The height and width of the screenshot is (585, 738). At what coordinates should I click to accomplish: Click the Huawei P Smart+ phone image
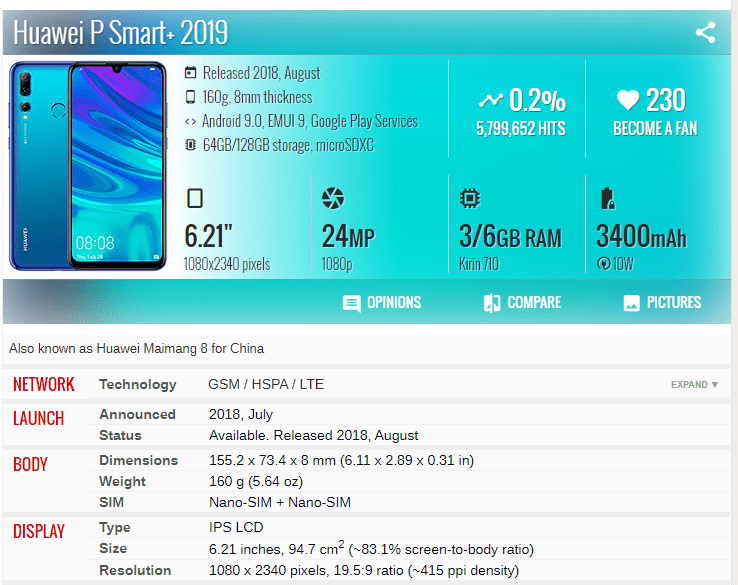88,166
